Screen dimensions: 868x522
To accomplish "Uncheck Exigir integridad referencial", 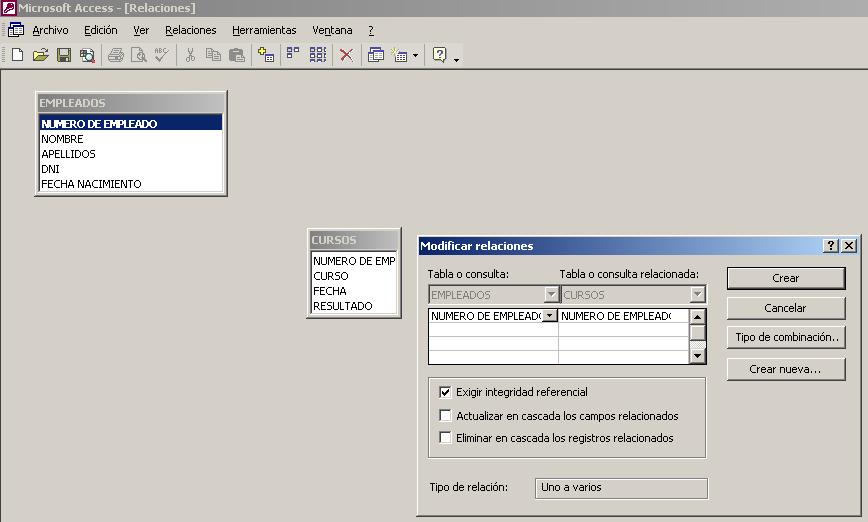I will tap(445, 392).
